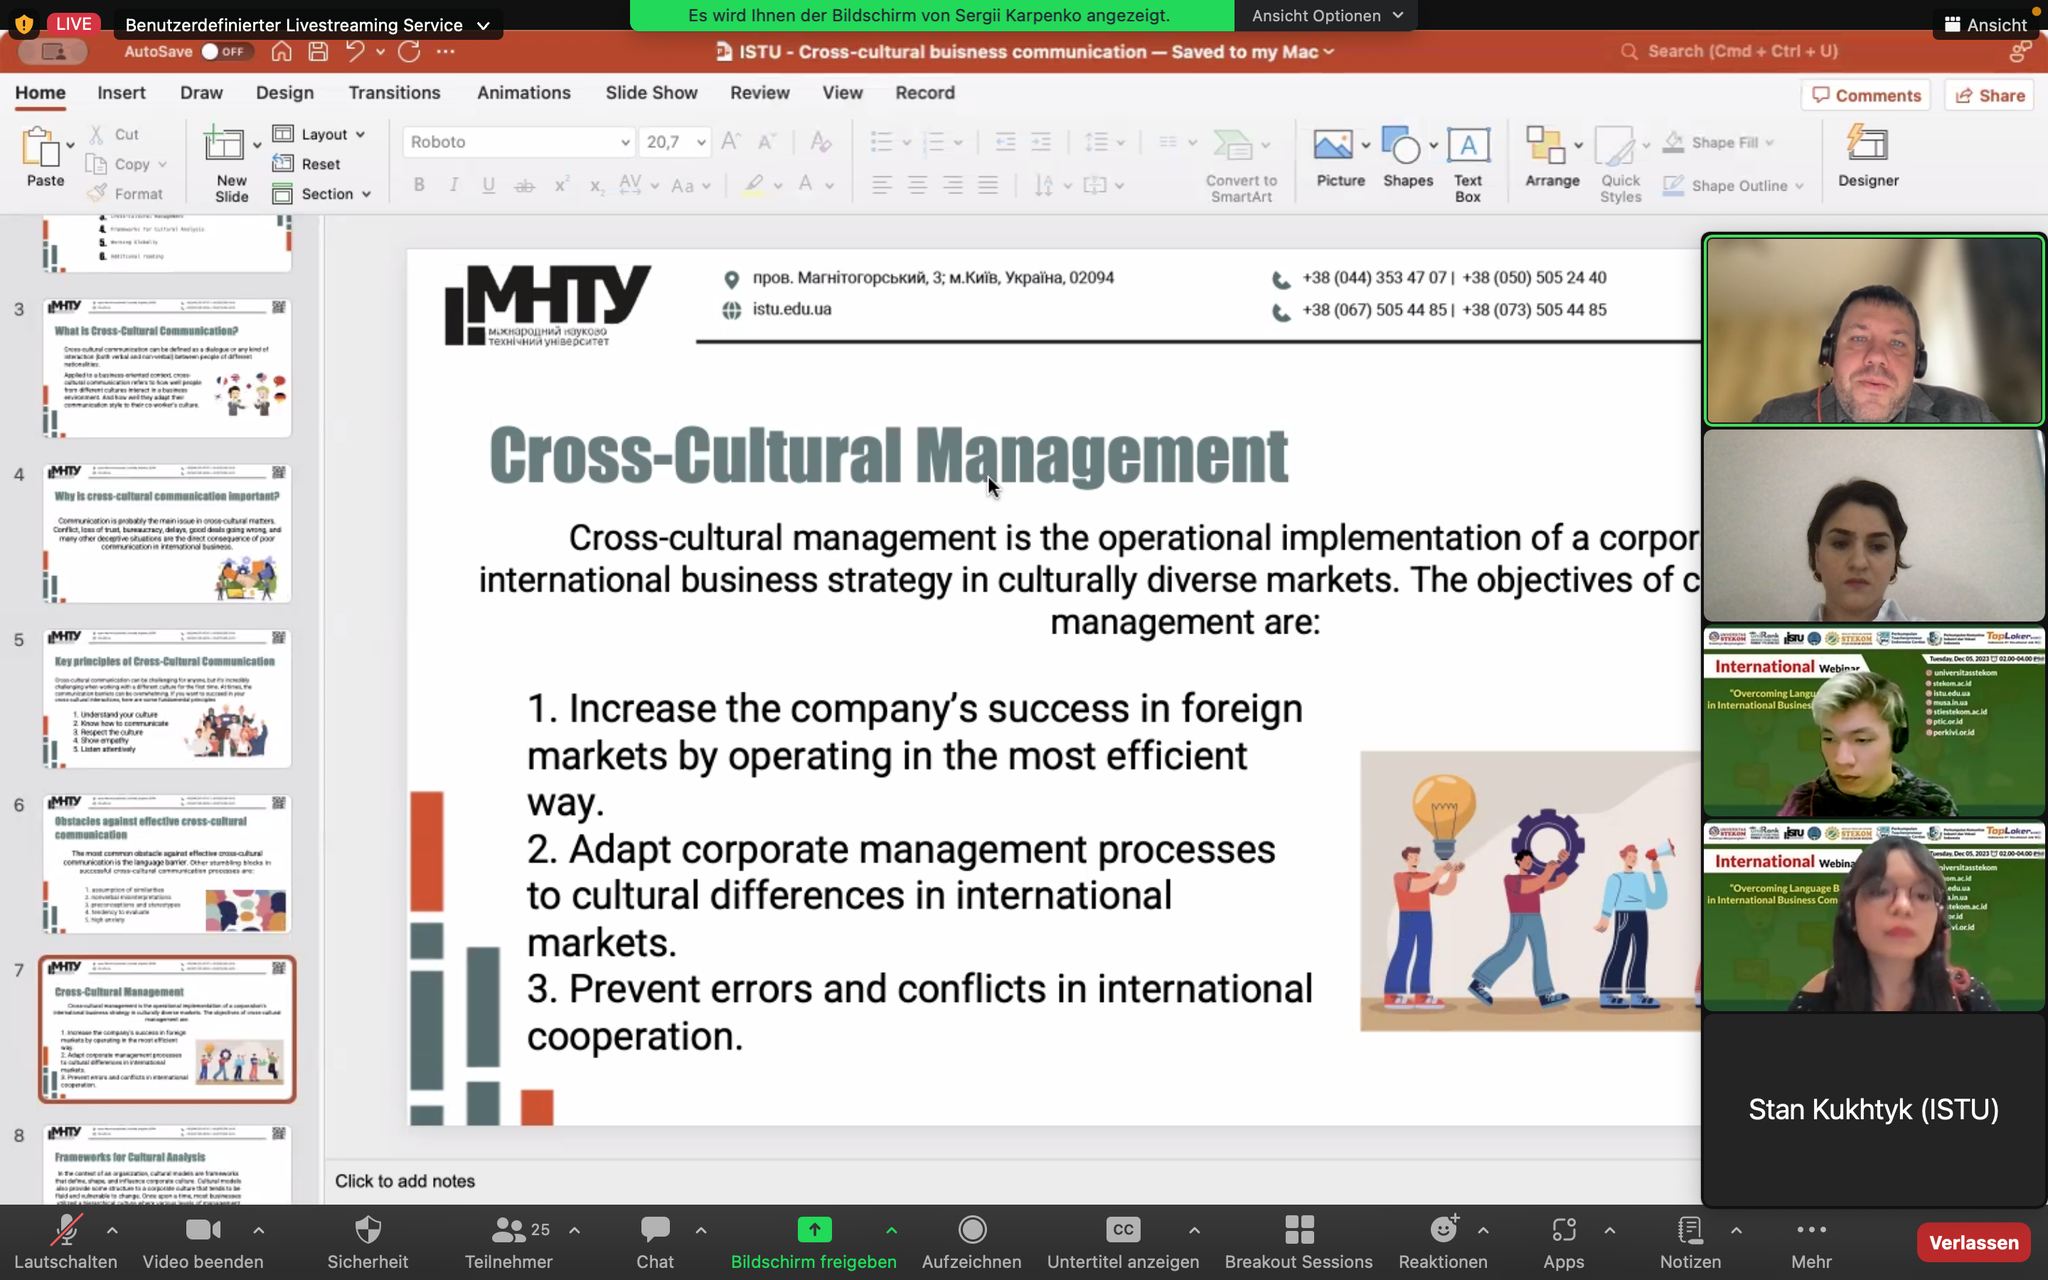This screenshot has width=2048, height=1280.
Task: Switch to the Review tab
Action: pos(759,92)
